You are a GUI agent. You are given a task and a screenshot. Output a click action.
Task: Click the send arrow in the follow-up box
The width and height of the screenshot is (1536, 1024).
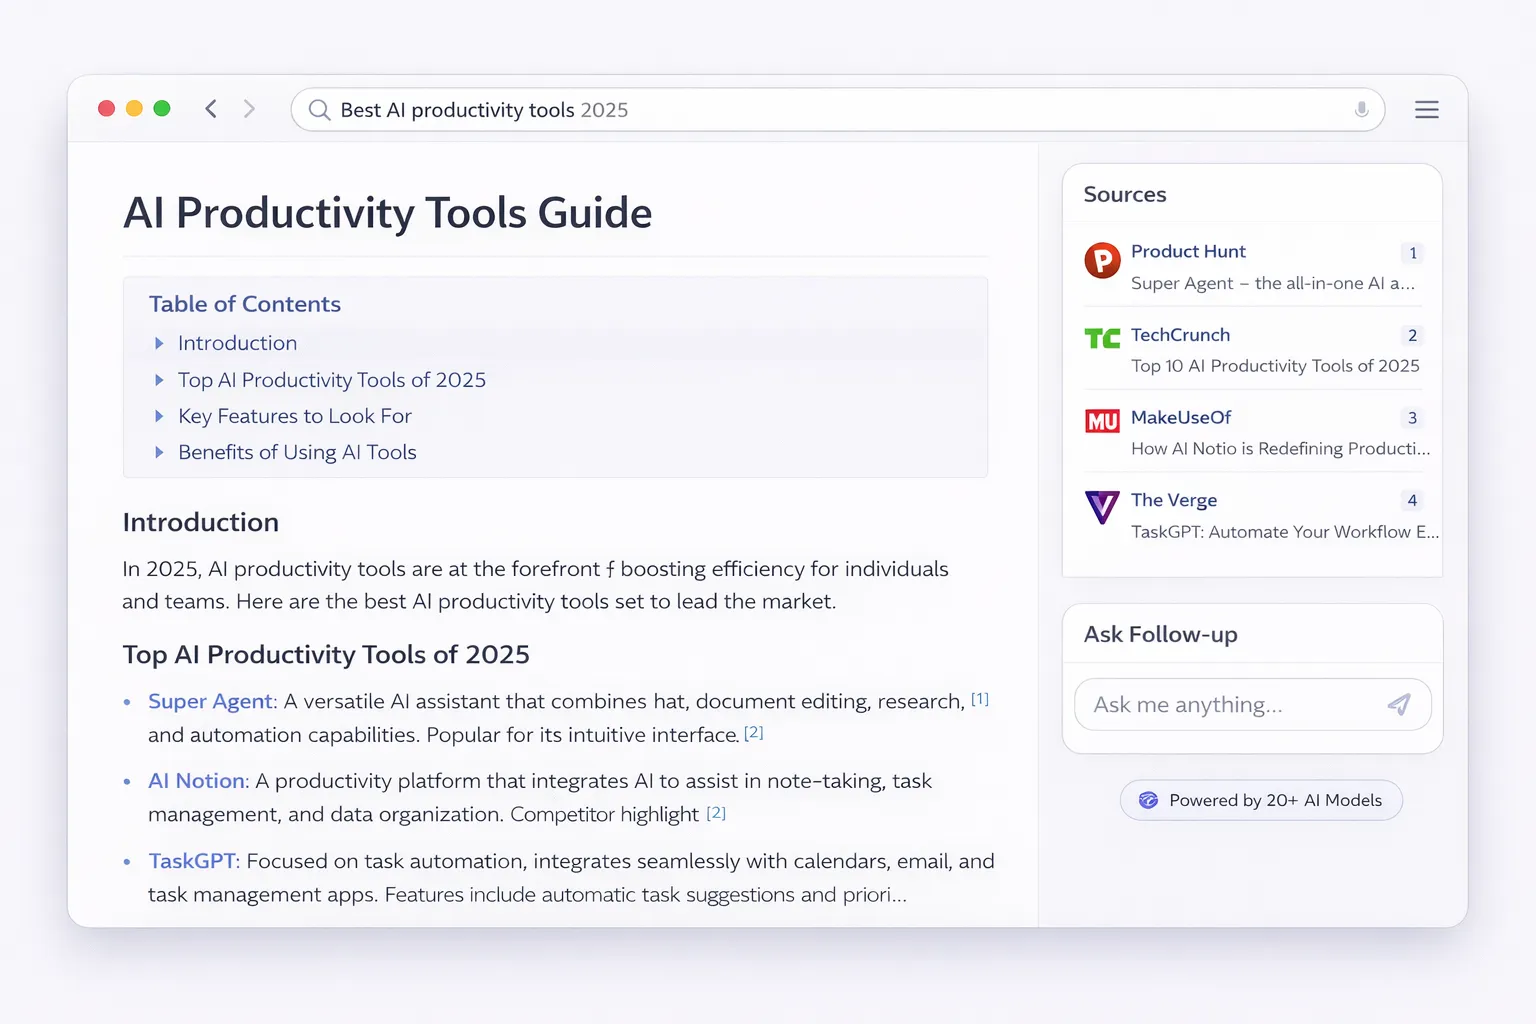click(1400, 704)
